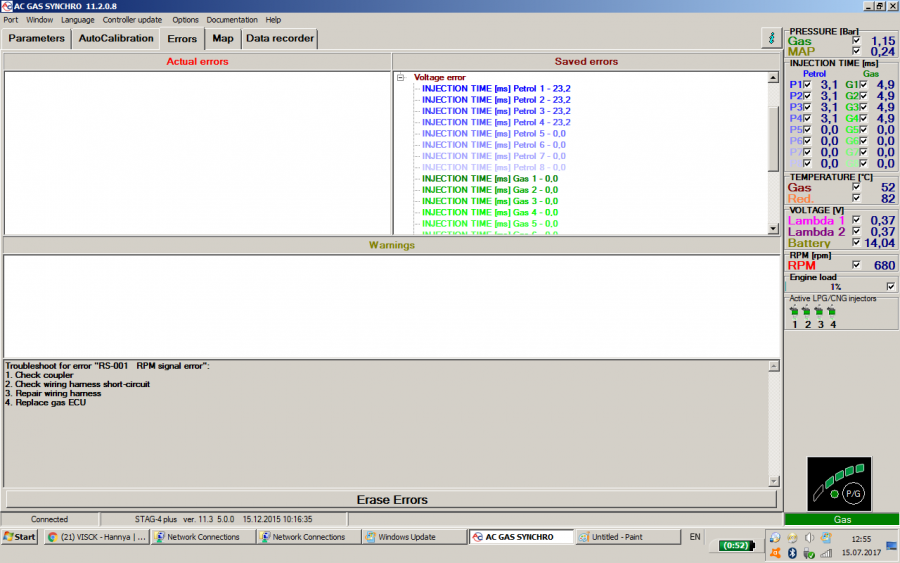This screenshot has height=563, width=900.
Task: Collapse the Voltage error tree node
Action: (400, 77)
